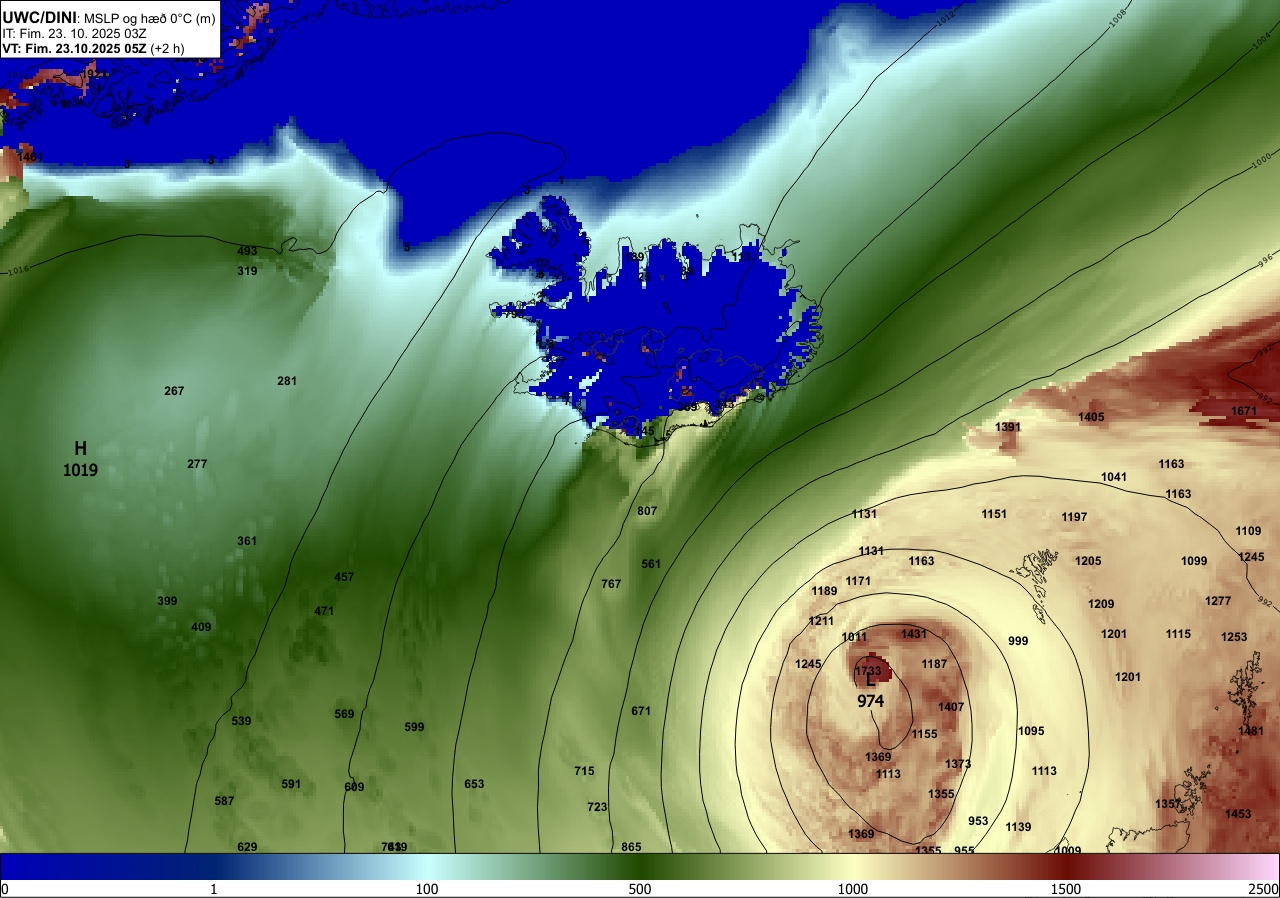Screen dimensions: 1280x898
Task: Click the "1431" height value
Action: (x=914, y=634)
